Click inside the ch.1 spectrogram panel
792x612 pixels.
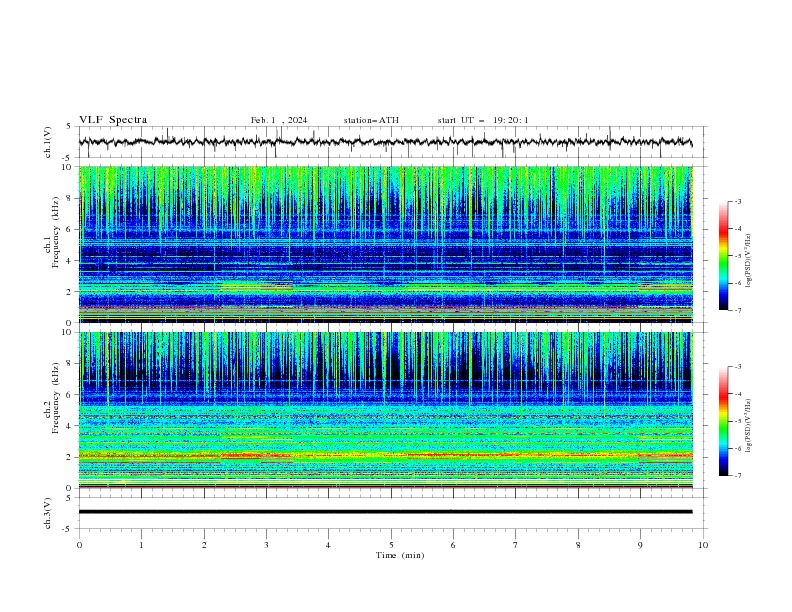(385, 244)
